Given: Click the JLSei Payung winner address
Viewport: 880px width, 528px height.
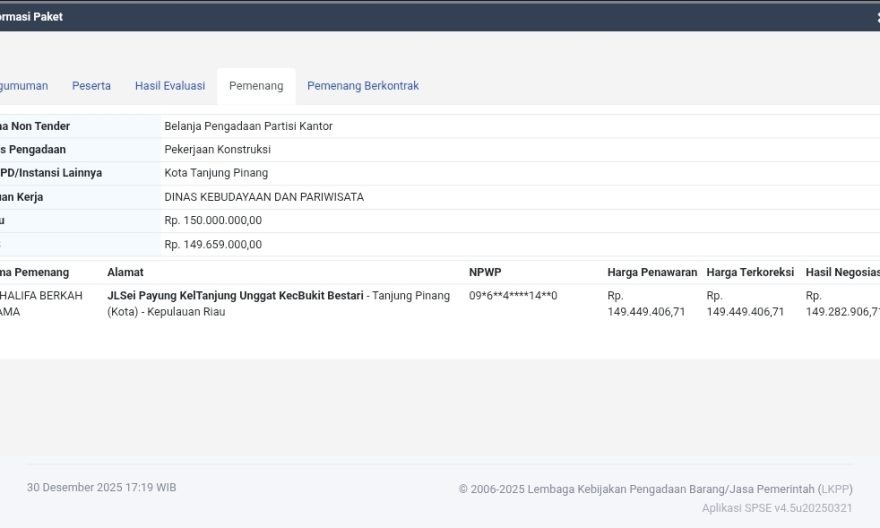Looking at the screenshot, I should (235, 296).
